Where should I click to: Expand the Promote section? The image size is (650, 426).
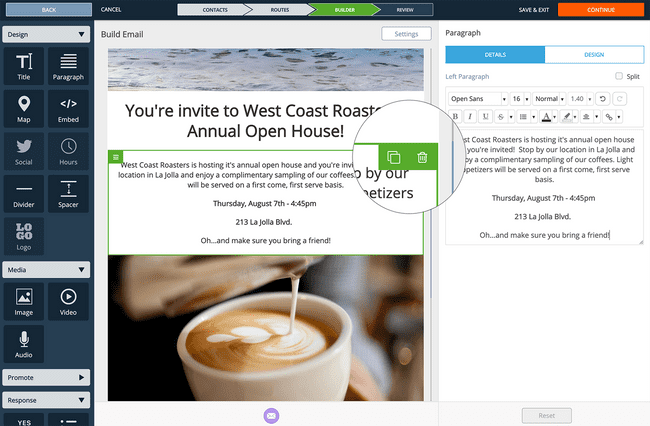(x=46, y=378)
